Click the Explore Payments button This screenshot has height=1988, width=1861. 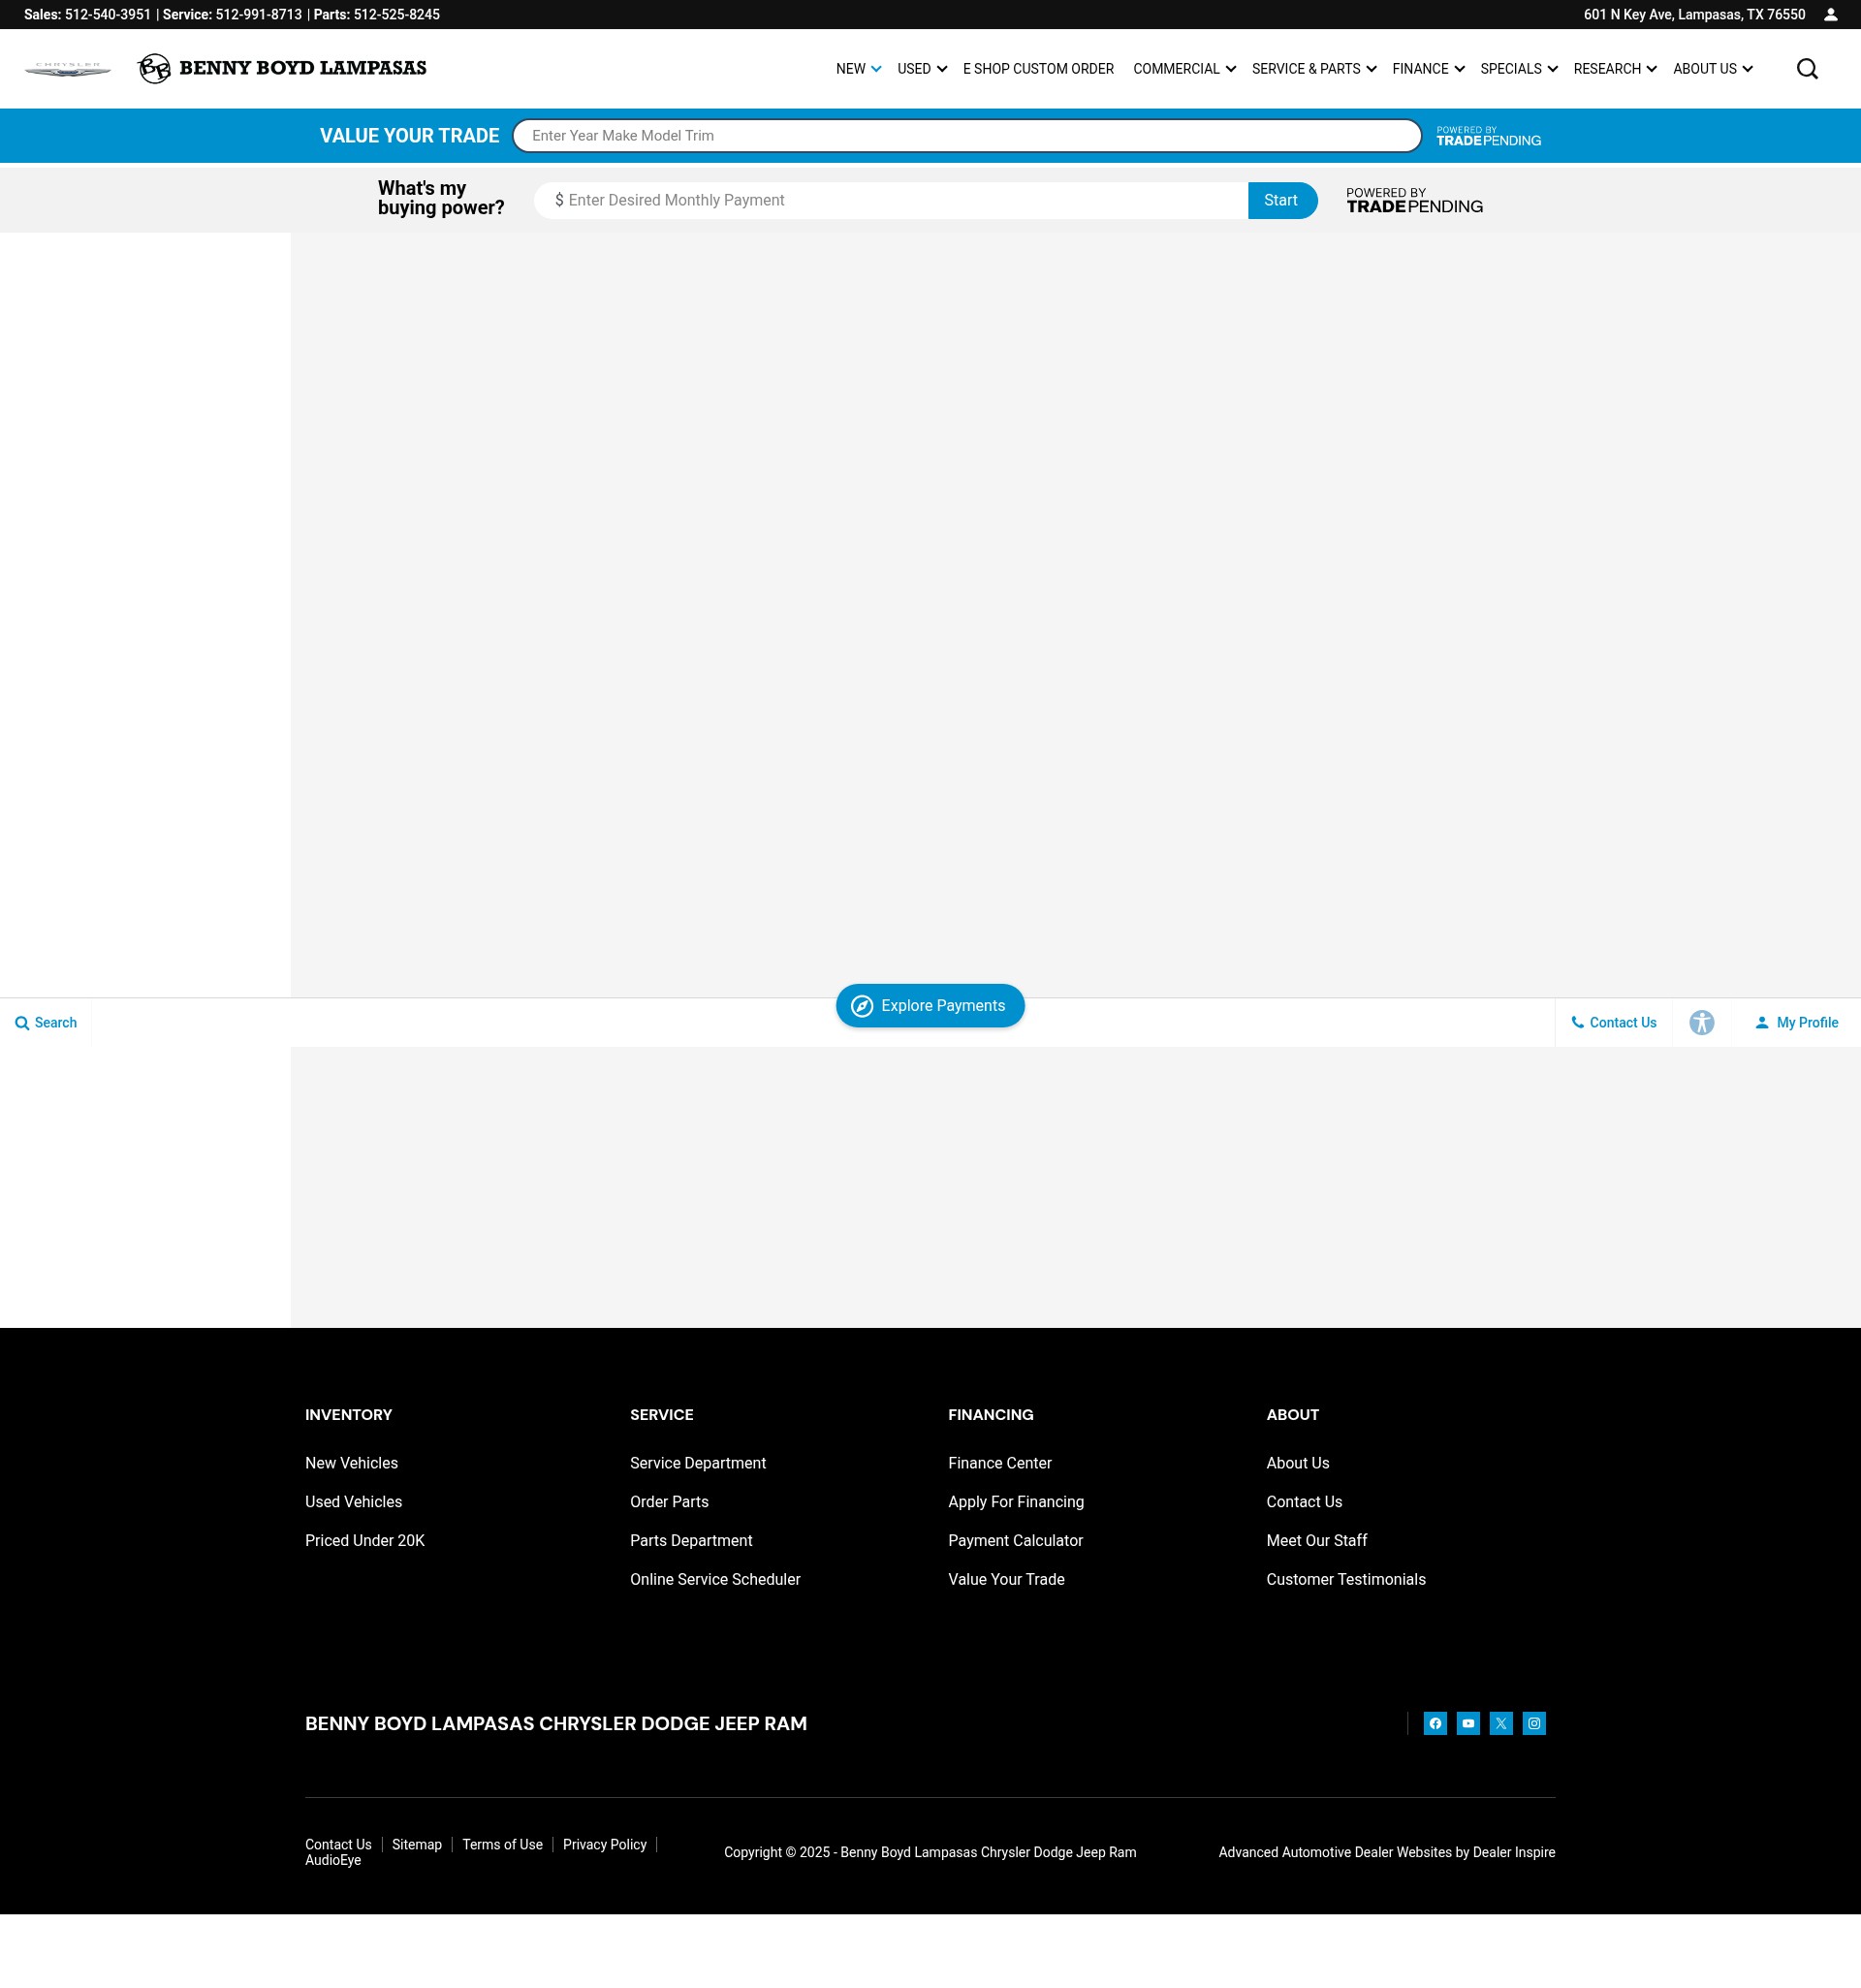(x=930, y=1006)
